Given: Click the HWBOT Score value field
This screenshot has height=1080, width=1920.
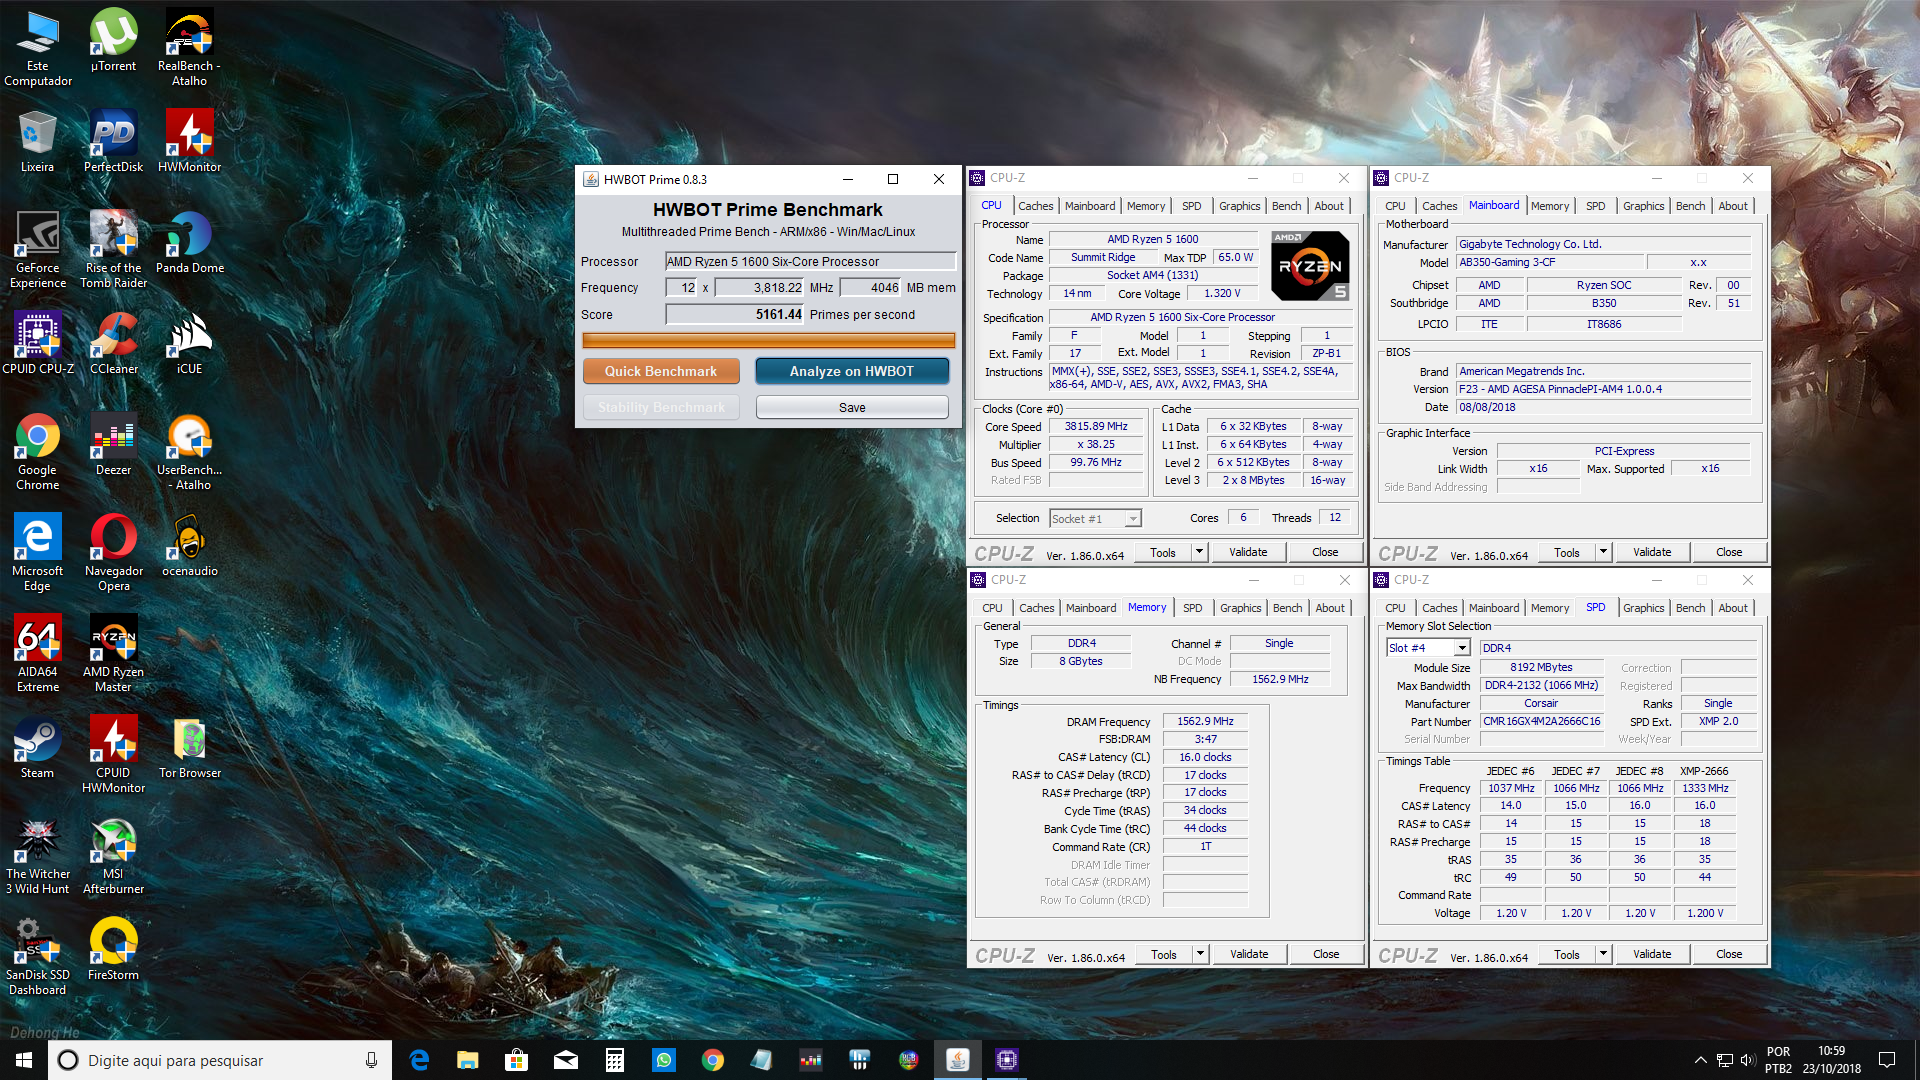Looking at the screenshot, I should (735, 314).
